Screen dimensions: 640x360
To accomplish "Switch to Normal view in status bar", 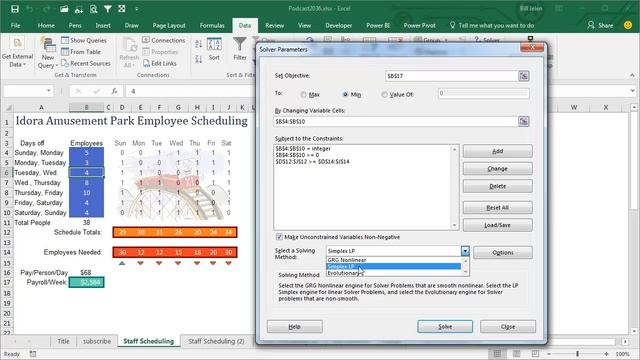I will [x=497, y=354].
